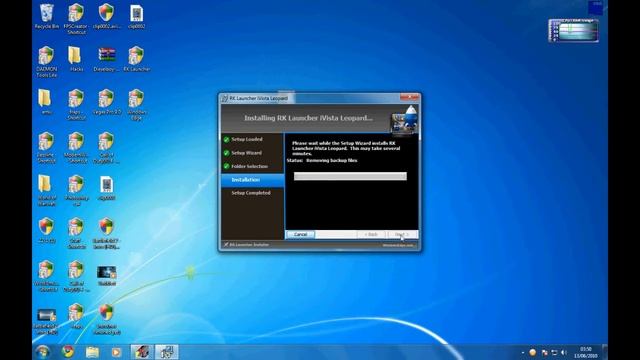Click the CPU RAM usage desktop gadget
The height and width of the screenshot is (360, 640).
574,30
